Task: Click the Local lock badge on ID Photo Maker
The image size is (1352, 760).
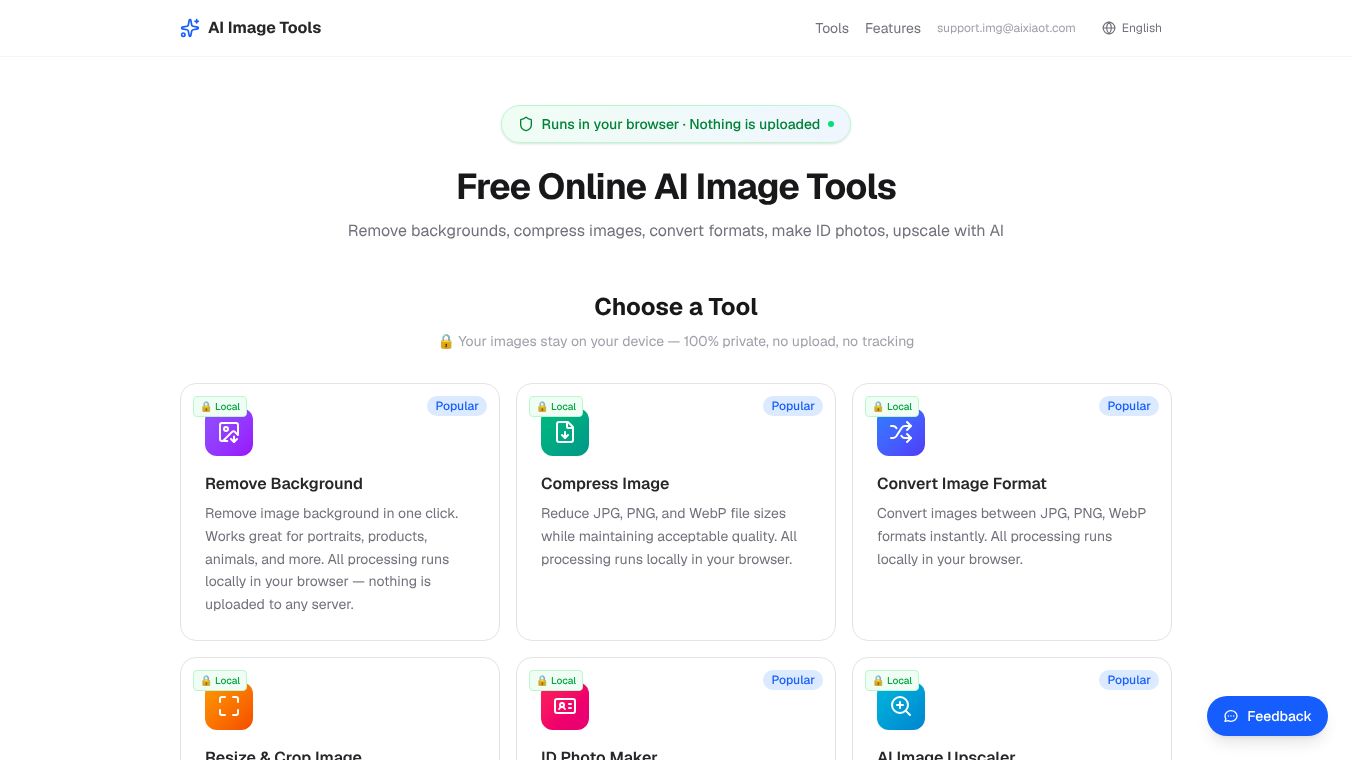Action: (556, 680)
